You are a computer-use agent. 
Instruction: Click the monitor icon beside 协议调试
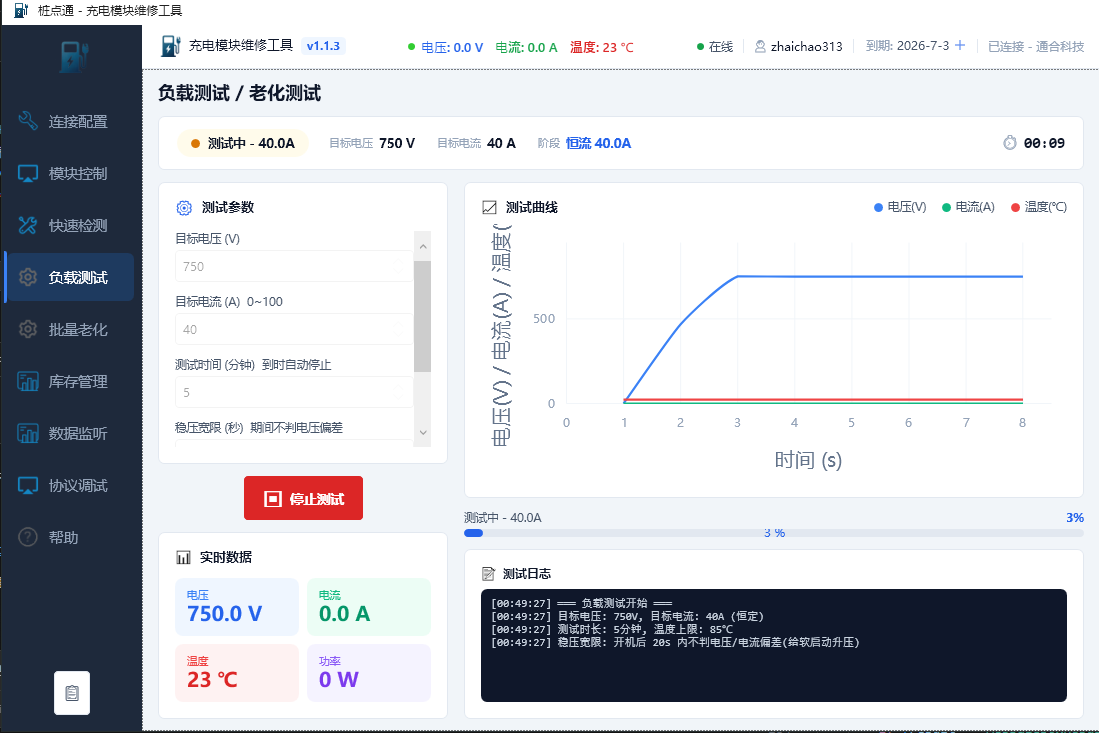[27, 485]
